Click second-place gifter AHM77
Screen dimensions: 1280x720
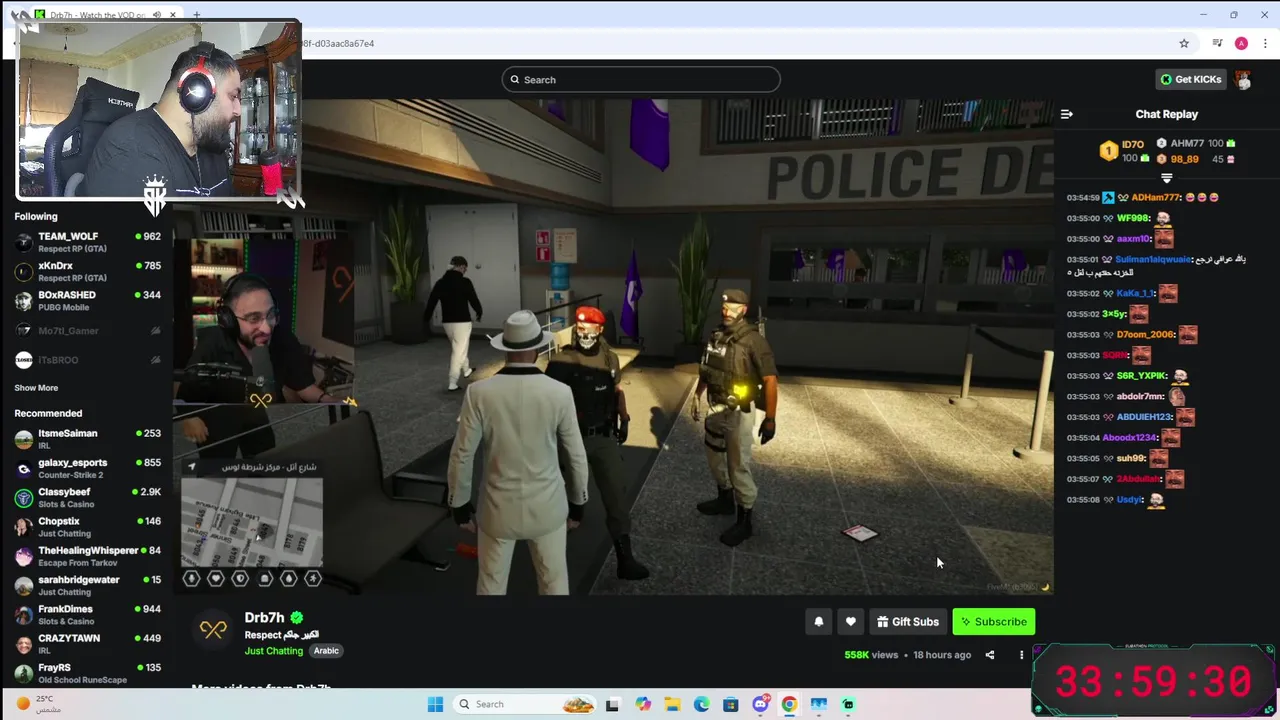[x=1187, y=144]
